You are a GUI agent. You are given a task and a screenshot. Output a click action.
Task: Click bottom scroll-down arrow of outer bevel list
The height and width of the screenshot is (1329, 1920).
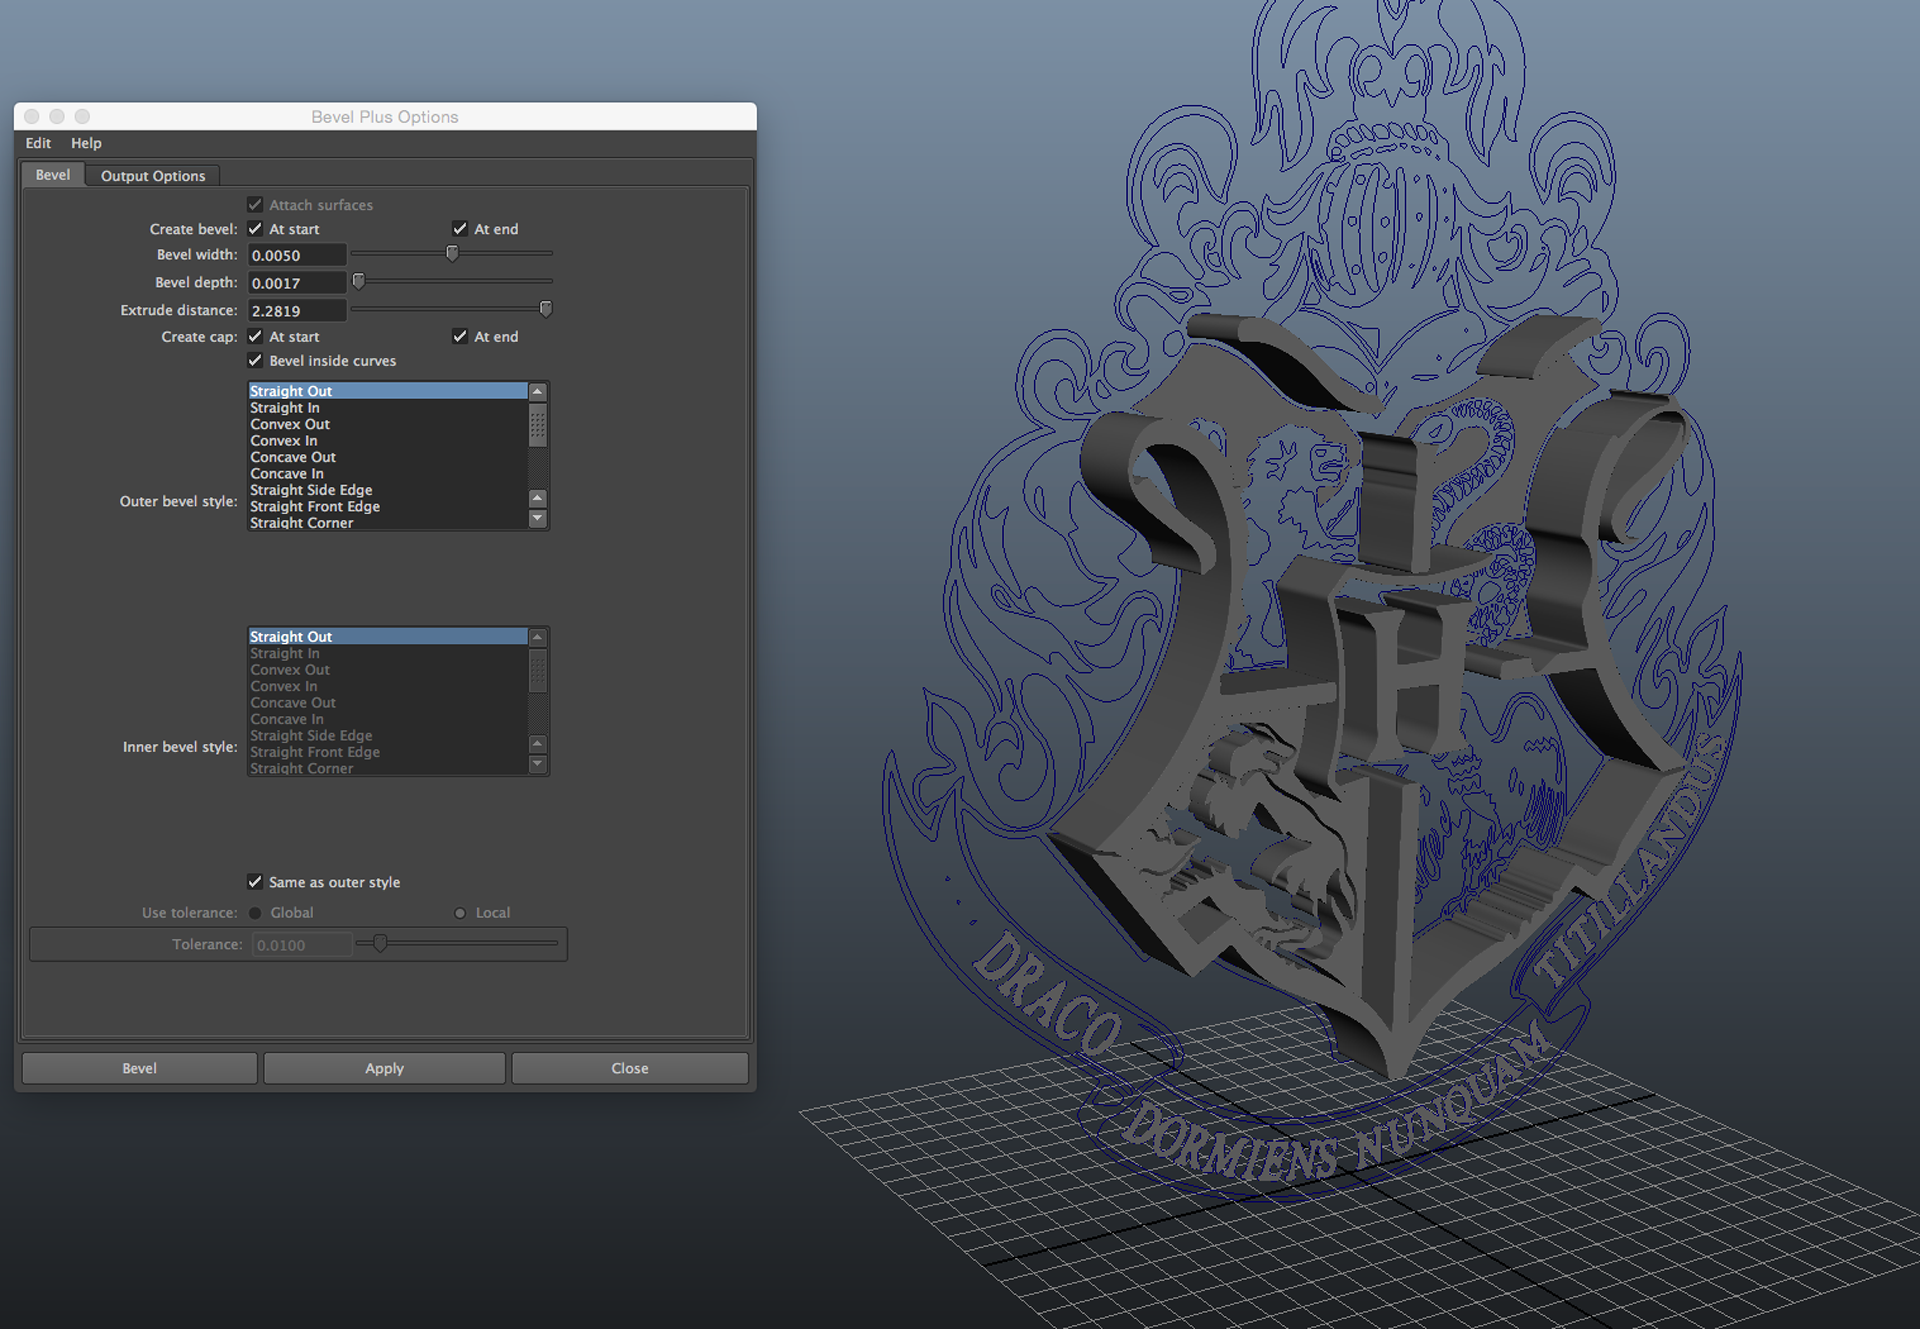pos(537,518)
